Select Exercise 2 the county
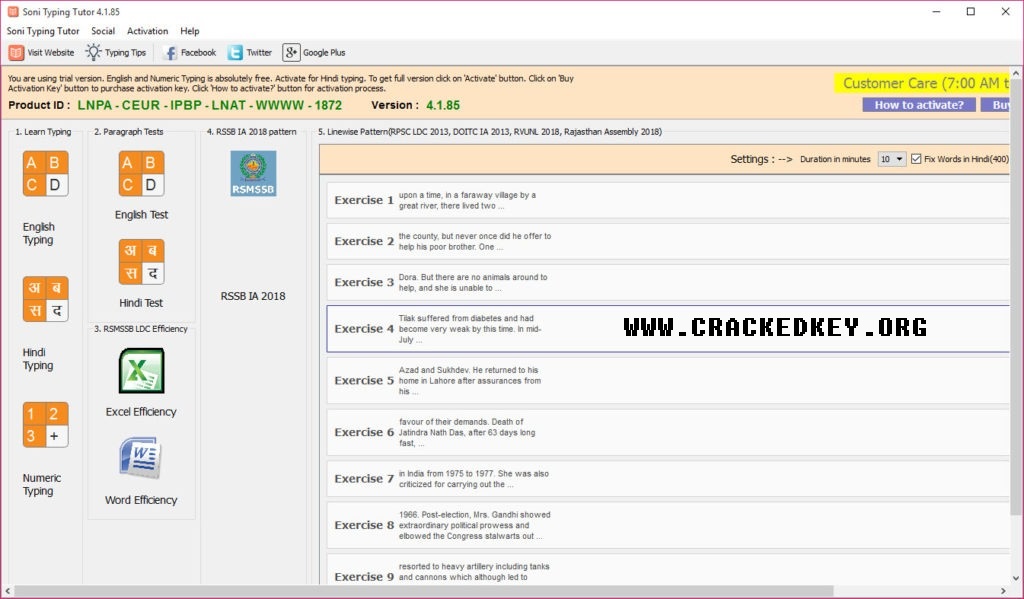Image resolution: width=1024 pixels, height=599 pixels. [668, 241]
